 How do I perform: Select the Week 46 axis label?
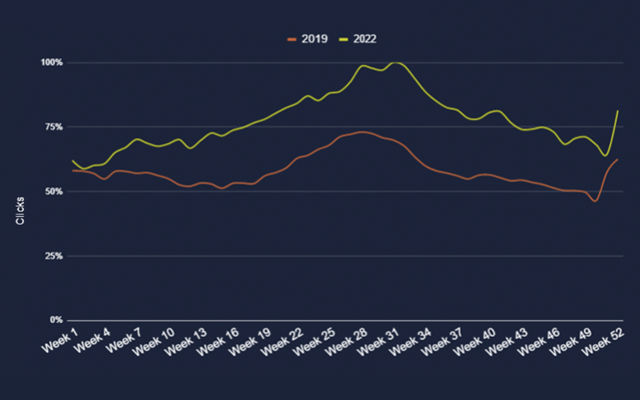click(538, 342)
